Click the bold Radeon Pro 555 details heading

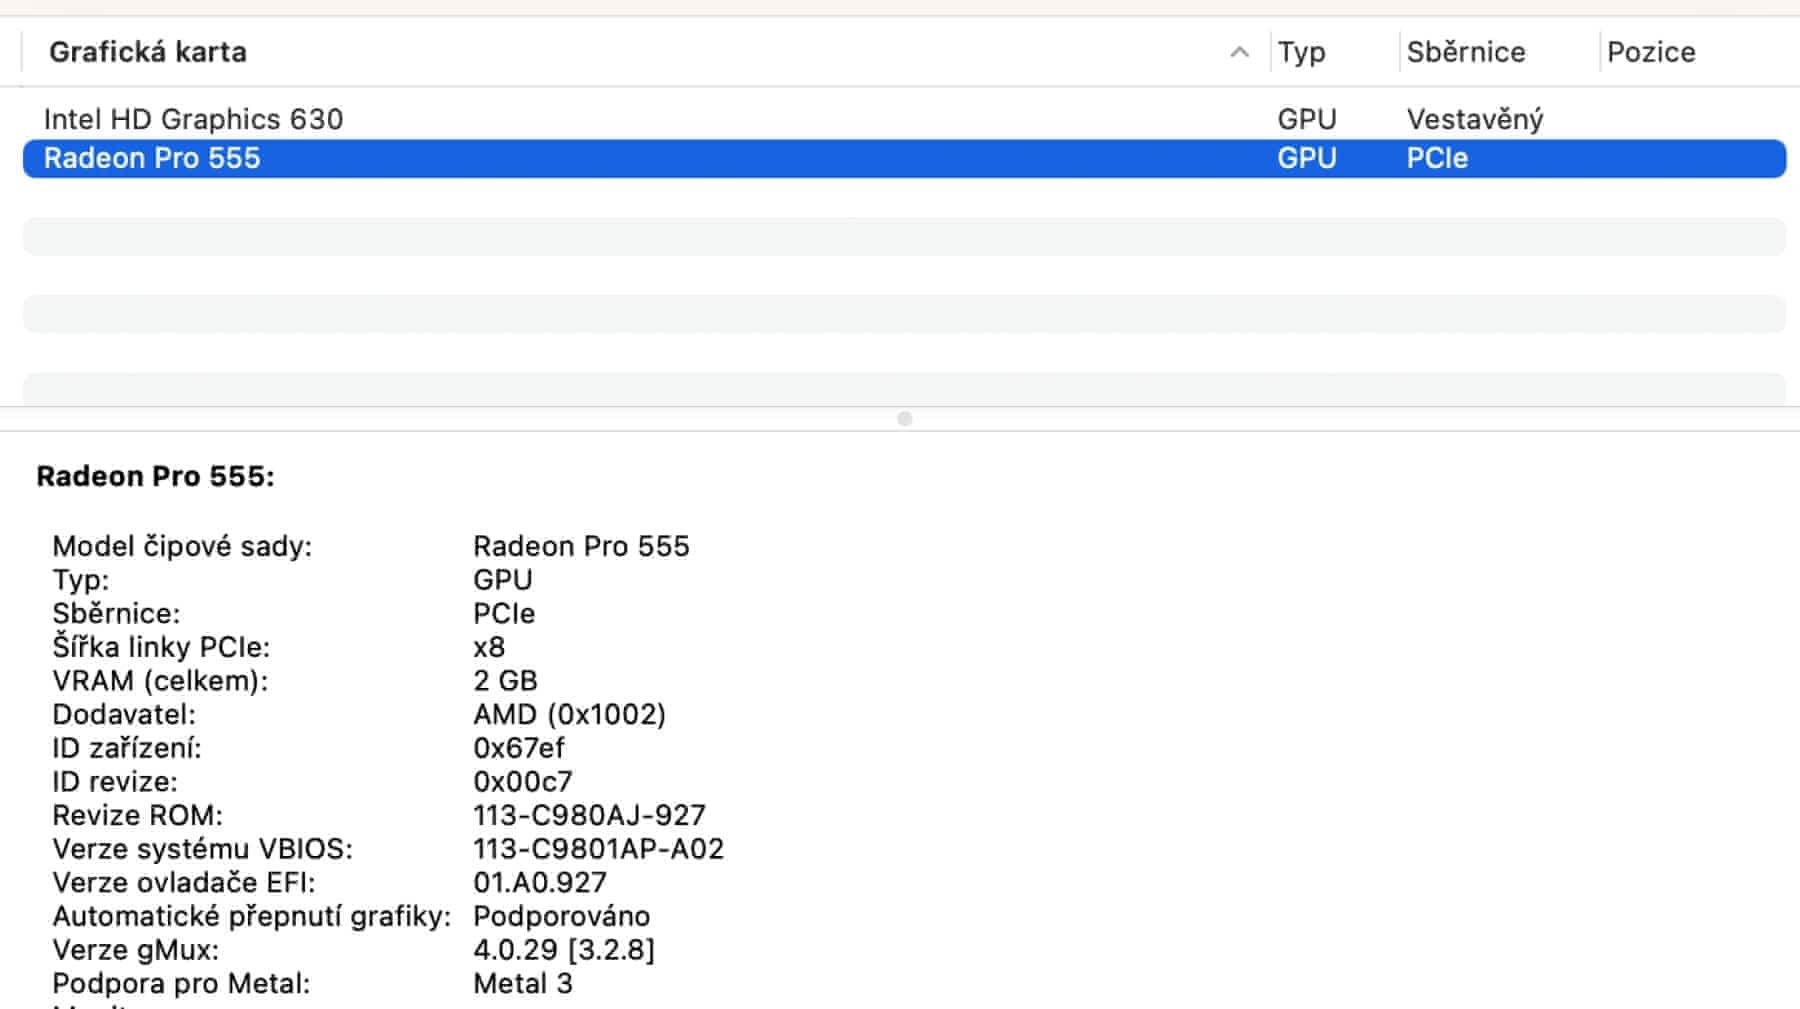(155, 476)
